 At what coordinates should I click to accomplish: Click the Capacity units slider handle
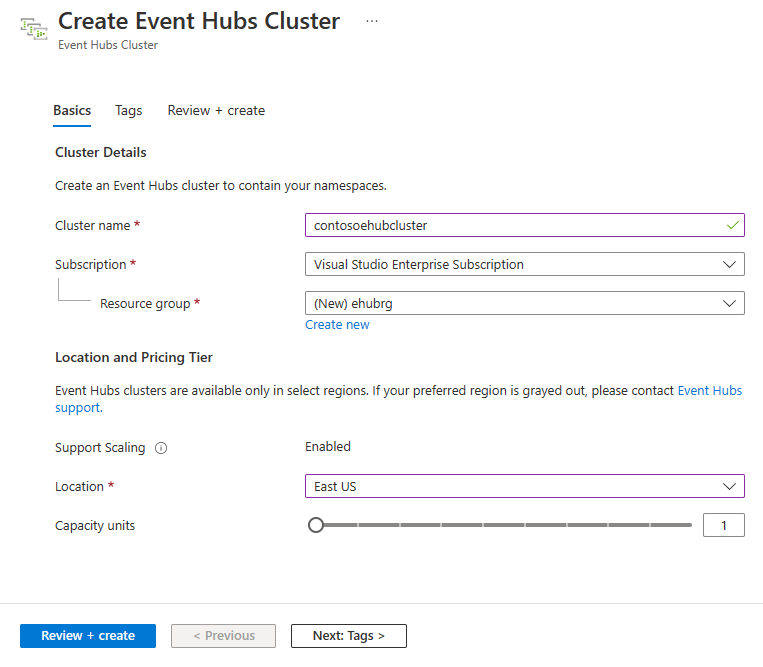click(316, 525)
